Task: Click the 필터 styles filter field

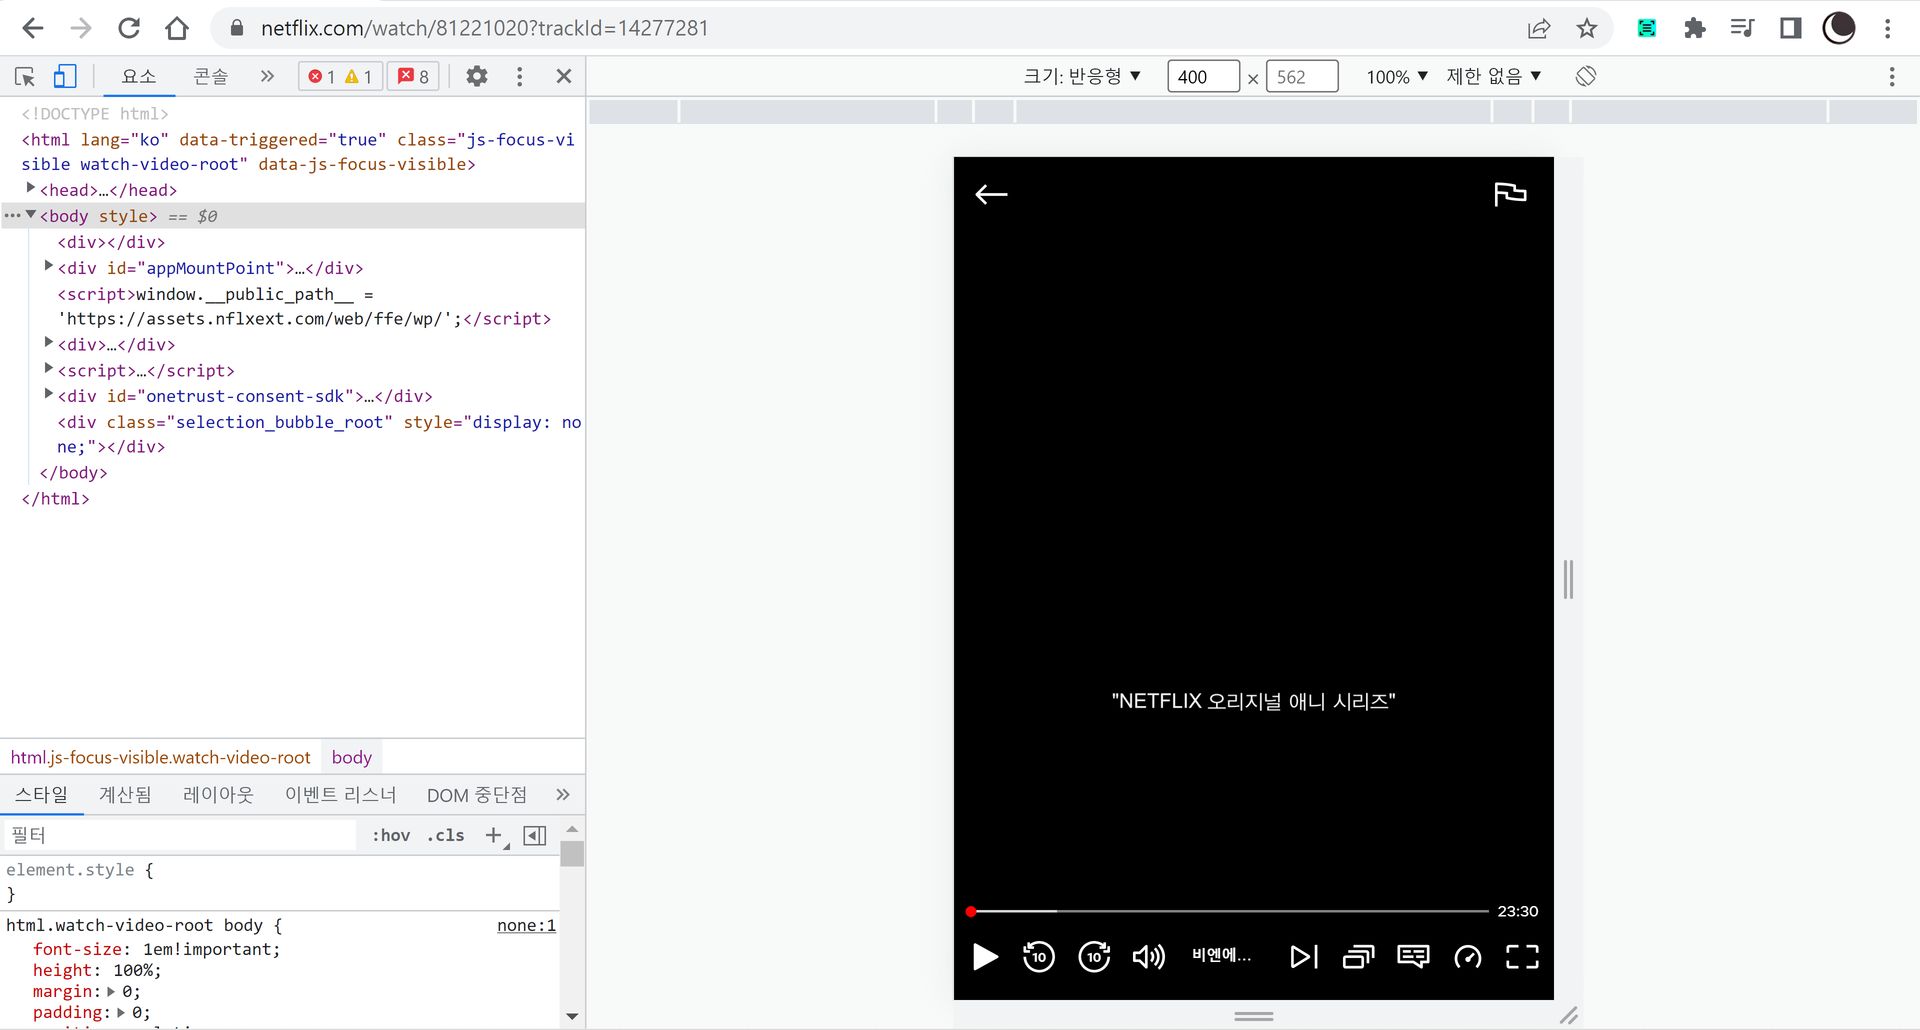Action: (180, 835)
